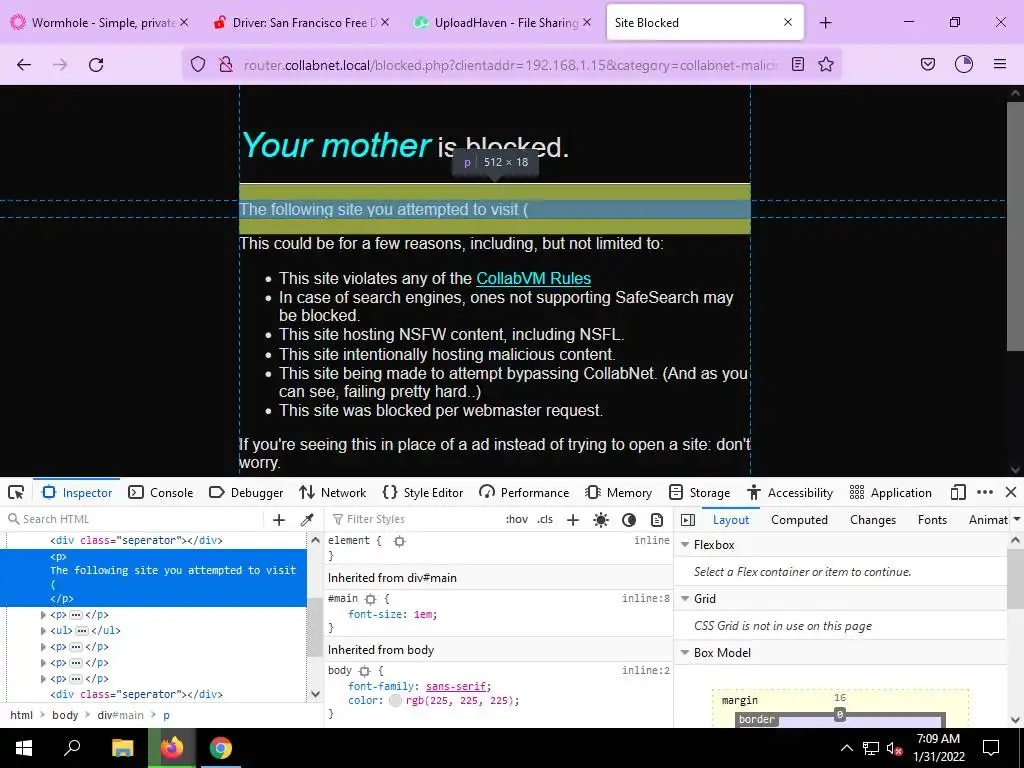This screenshot has width=1024, height=768.
Task: Open File Explorer from taskbar
Action: pyautogui.click(x=122, y=748)
